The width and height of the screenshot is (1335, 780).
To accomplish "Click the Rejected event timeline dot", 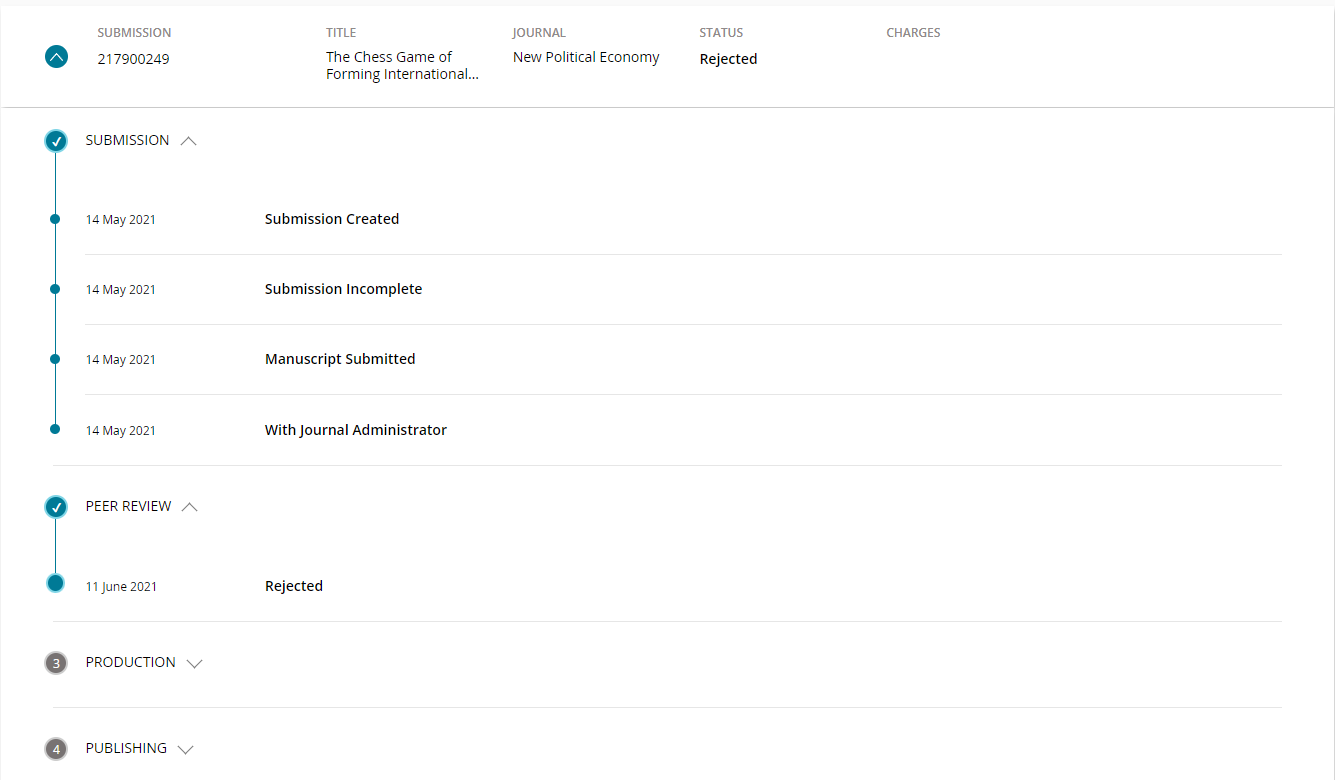I will (x=55, y=583).
